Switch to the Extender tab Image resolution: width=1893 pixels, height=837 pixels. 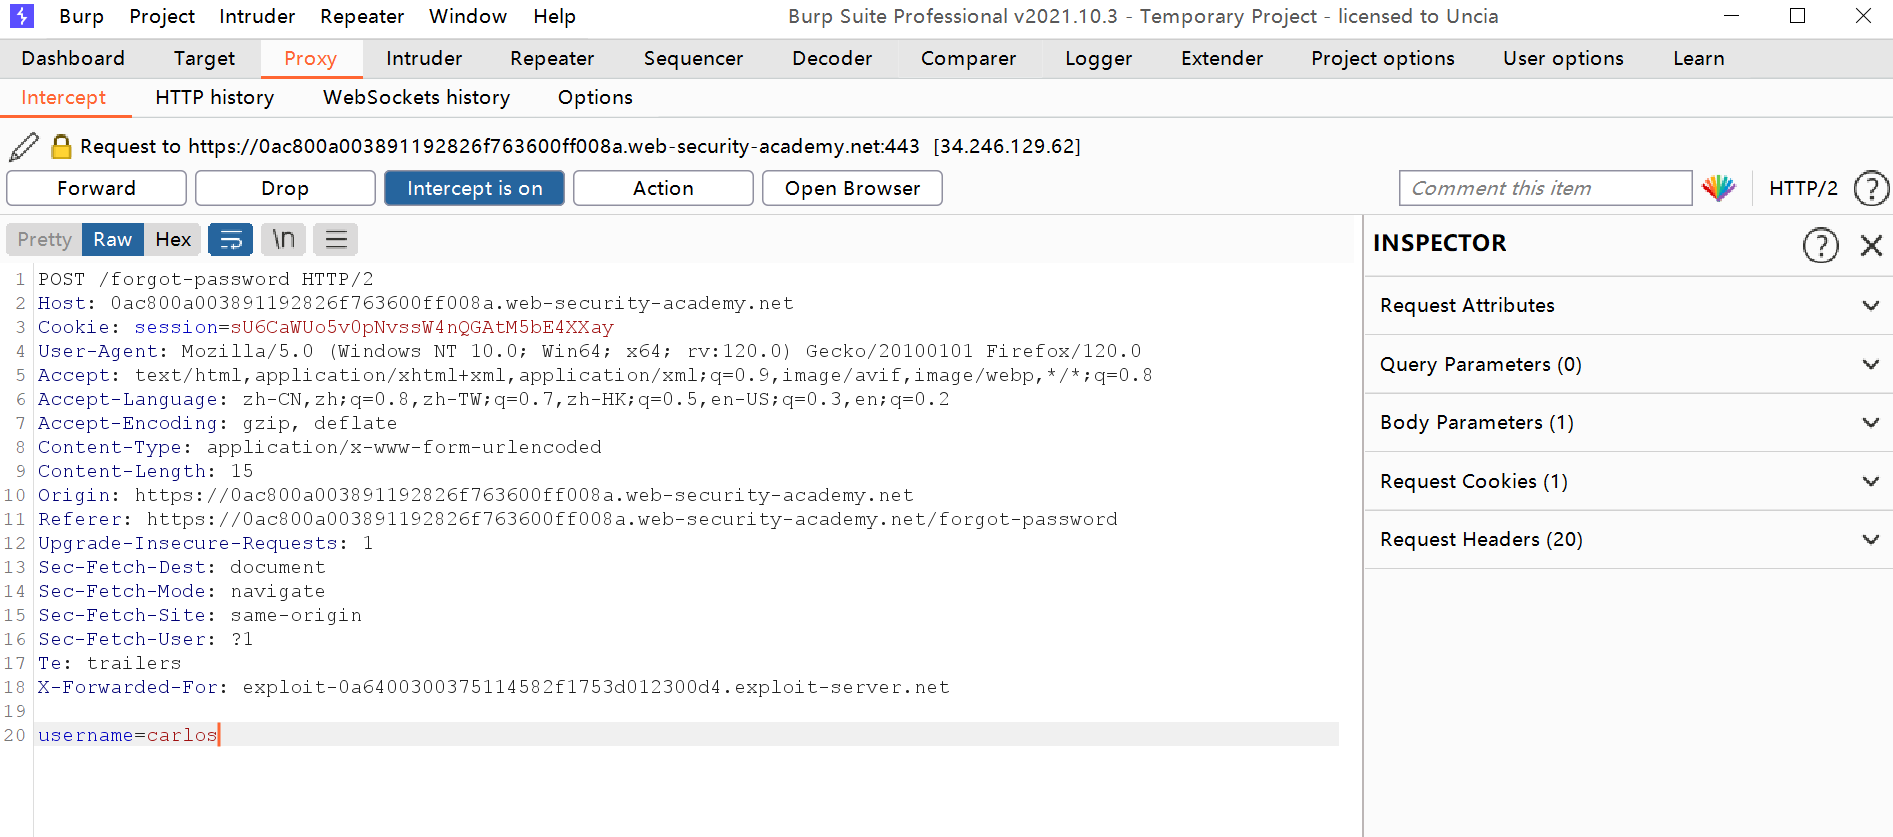click(x=1222, y=59)
